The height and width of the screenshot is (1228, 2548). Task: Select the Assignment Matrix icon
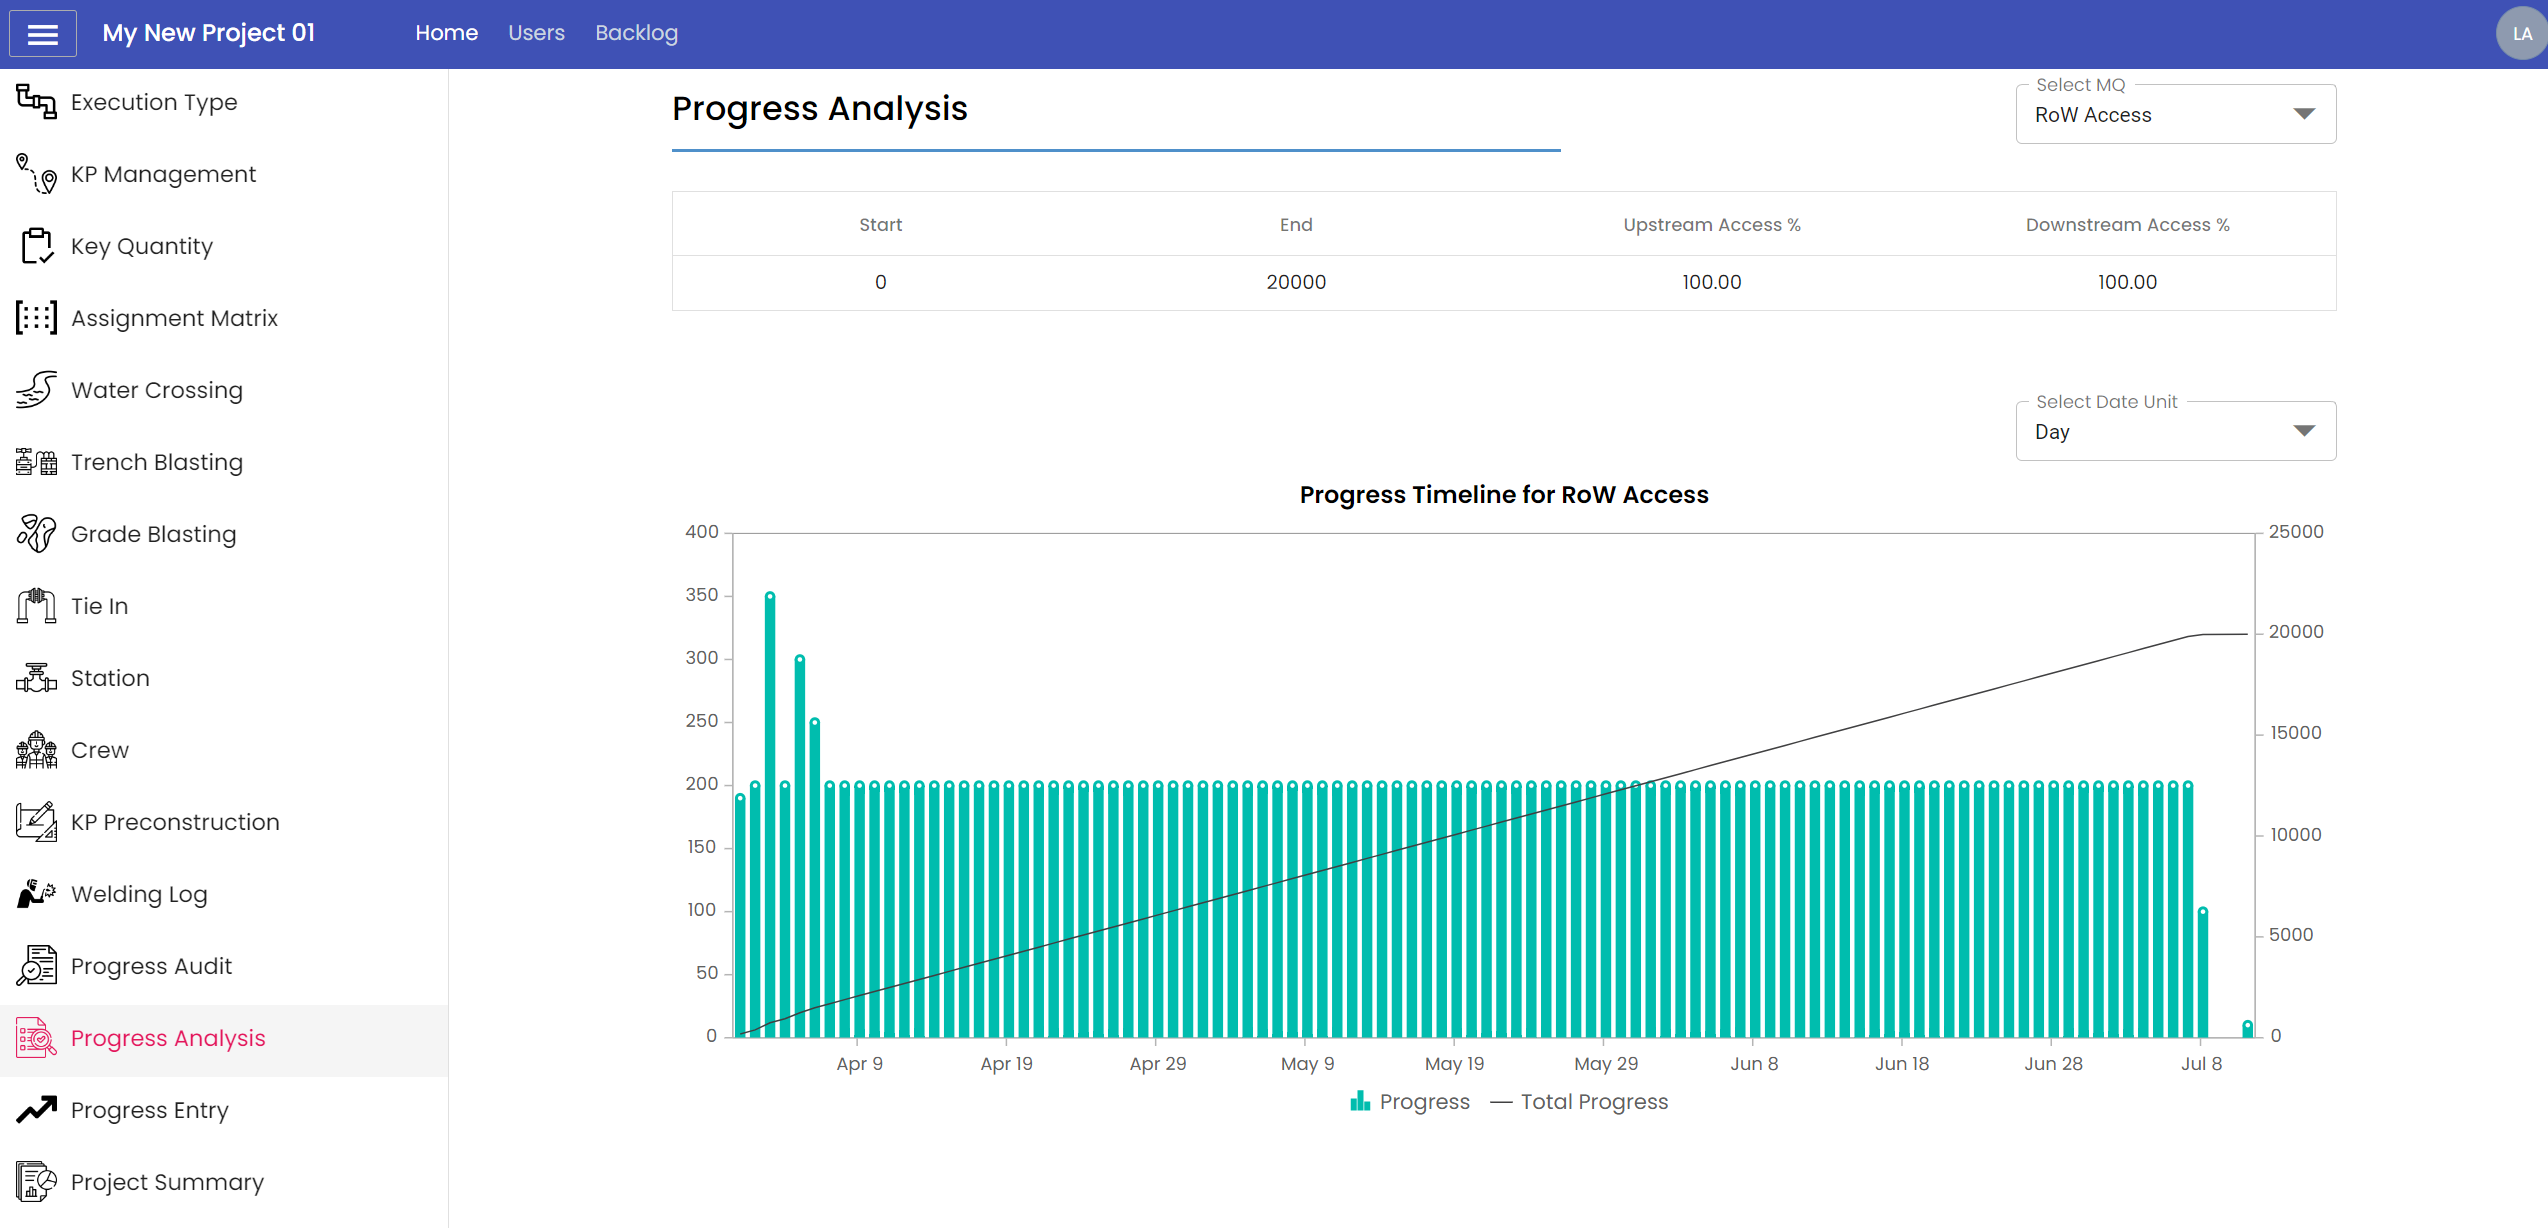point(36,318)
